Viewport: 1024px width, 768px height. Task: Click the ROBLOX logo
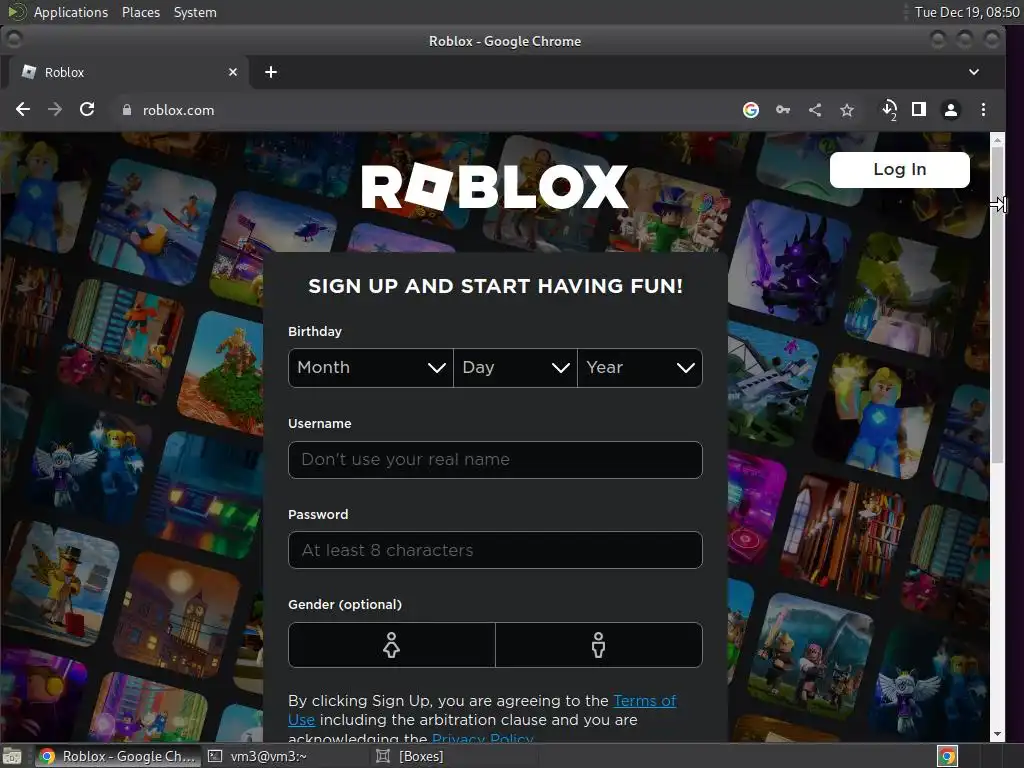(x=494, y=187)
